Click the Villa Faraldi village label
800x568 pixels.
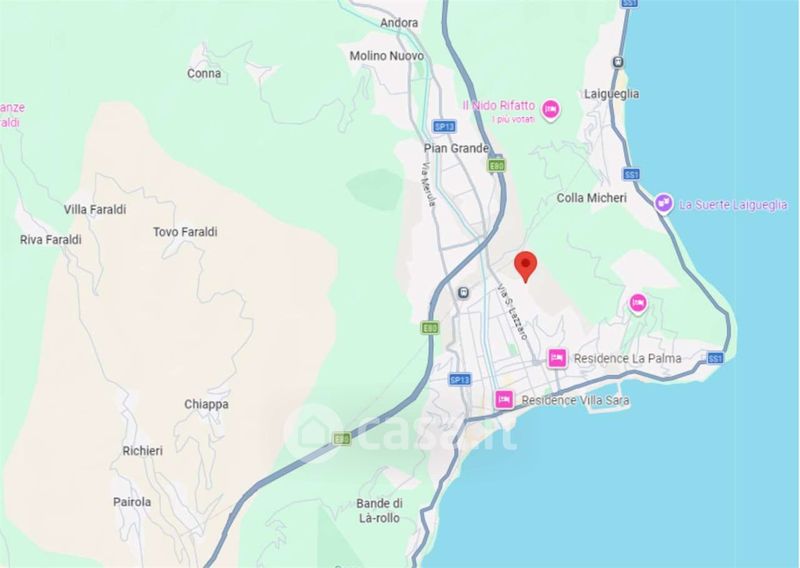(x=95, y=209)
